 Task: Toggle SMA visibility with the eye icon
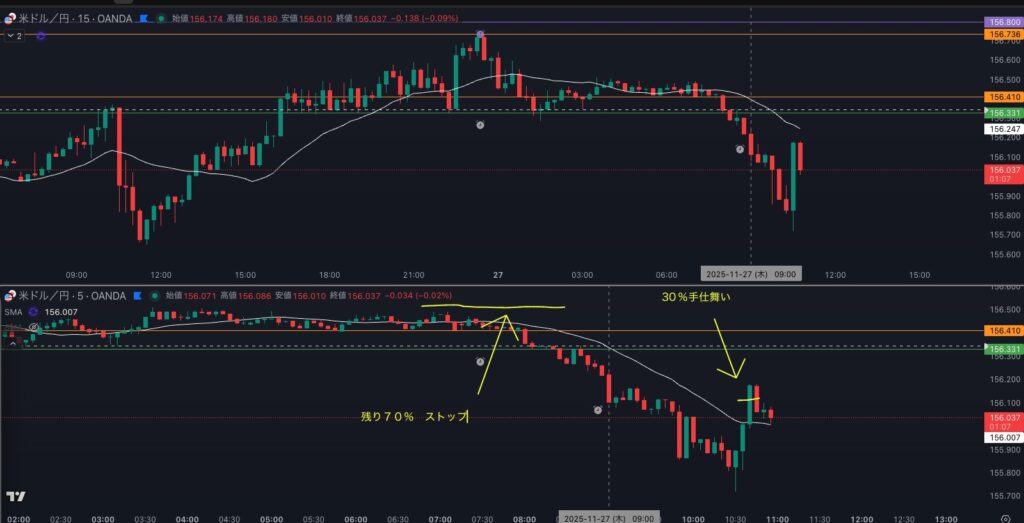(x=34, y=327)
